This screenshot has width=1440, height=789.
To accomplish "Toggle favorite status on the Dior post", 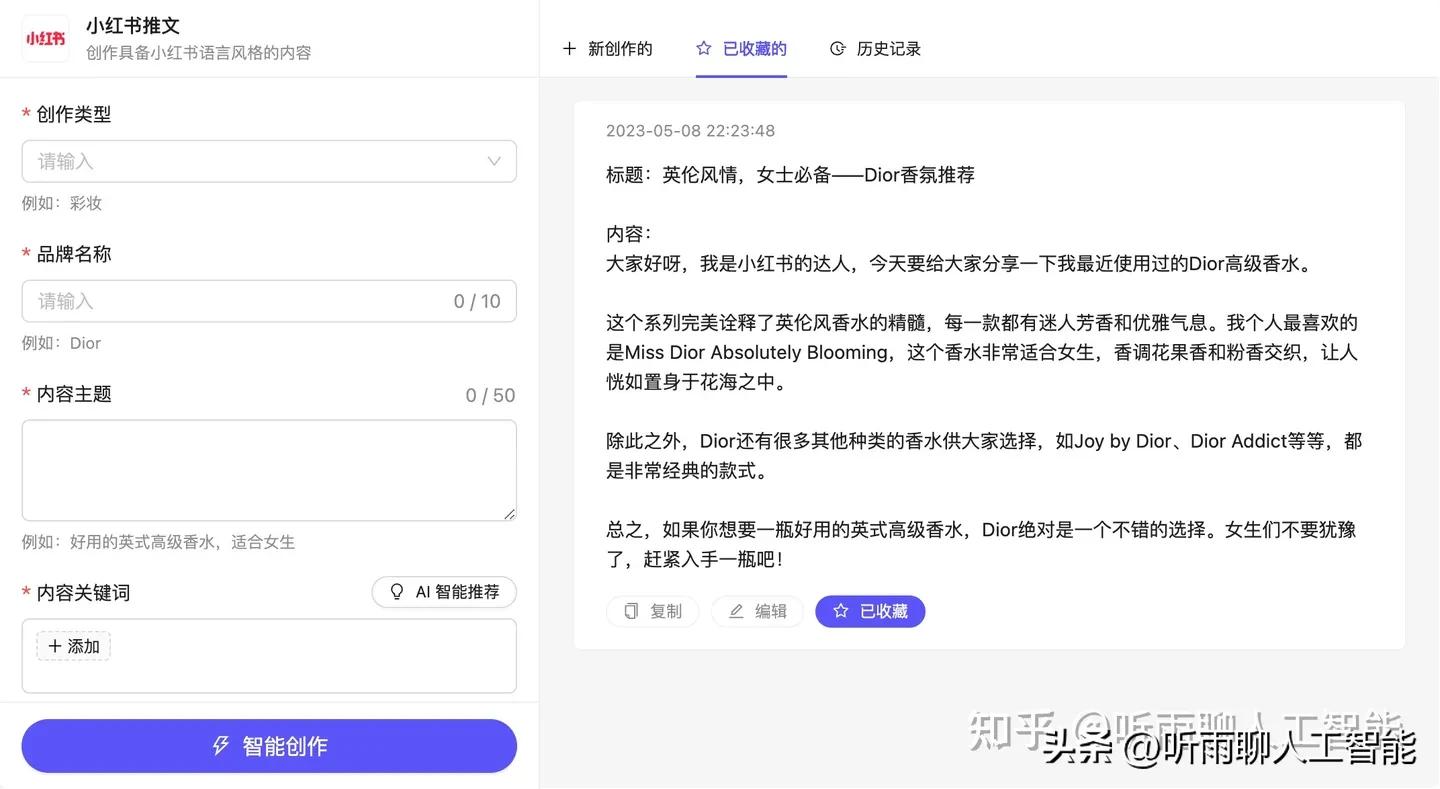I will point(870,611).
